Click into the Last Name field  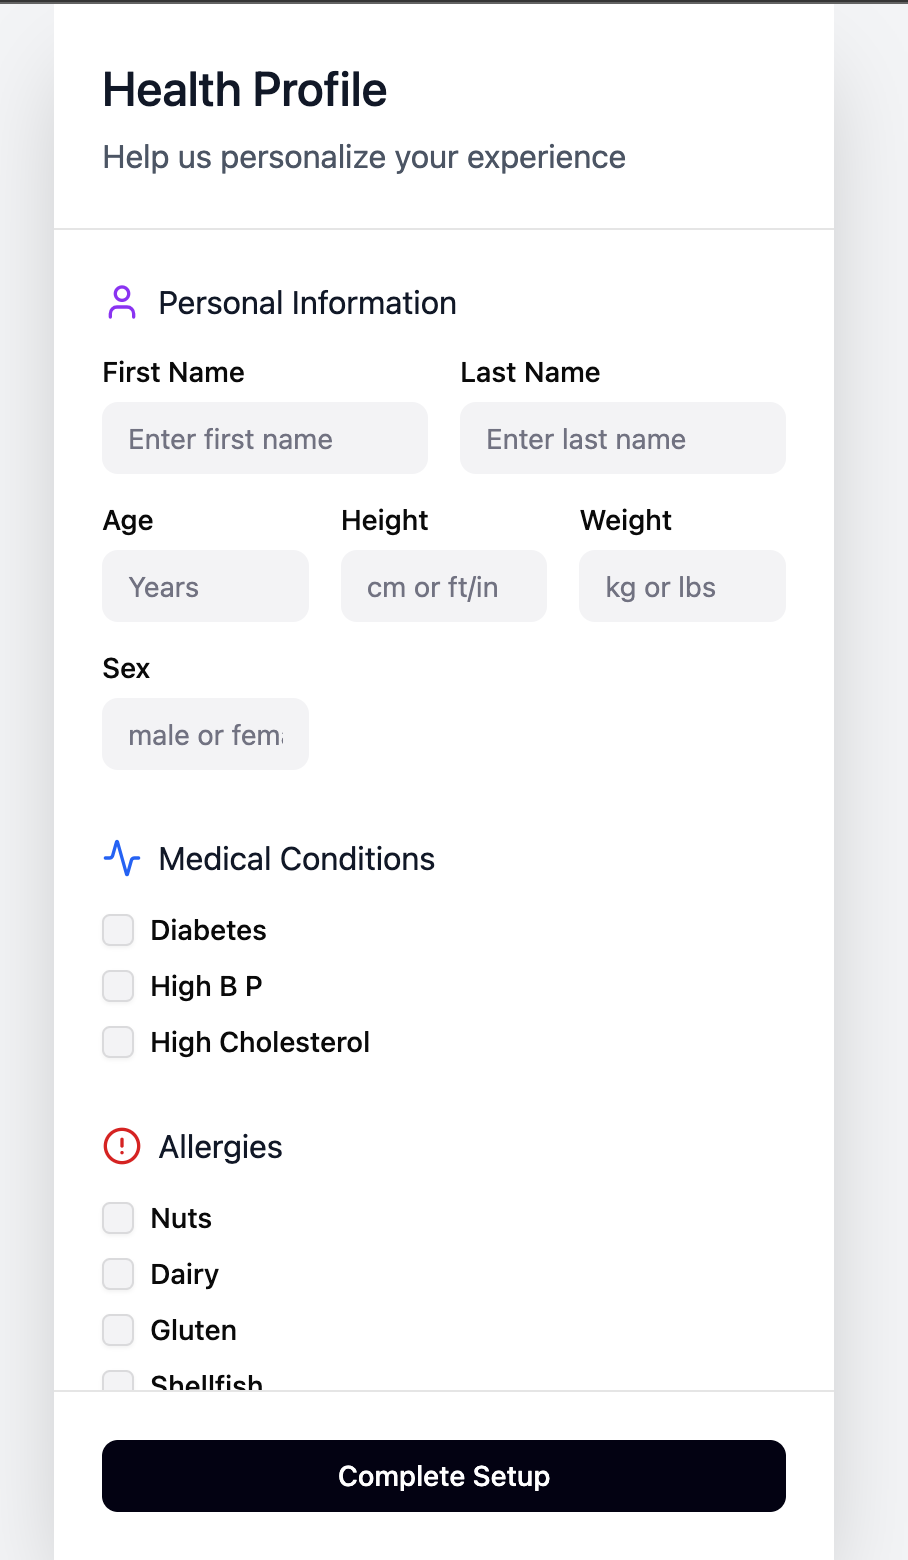point(622,438)
